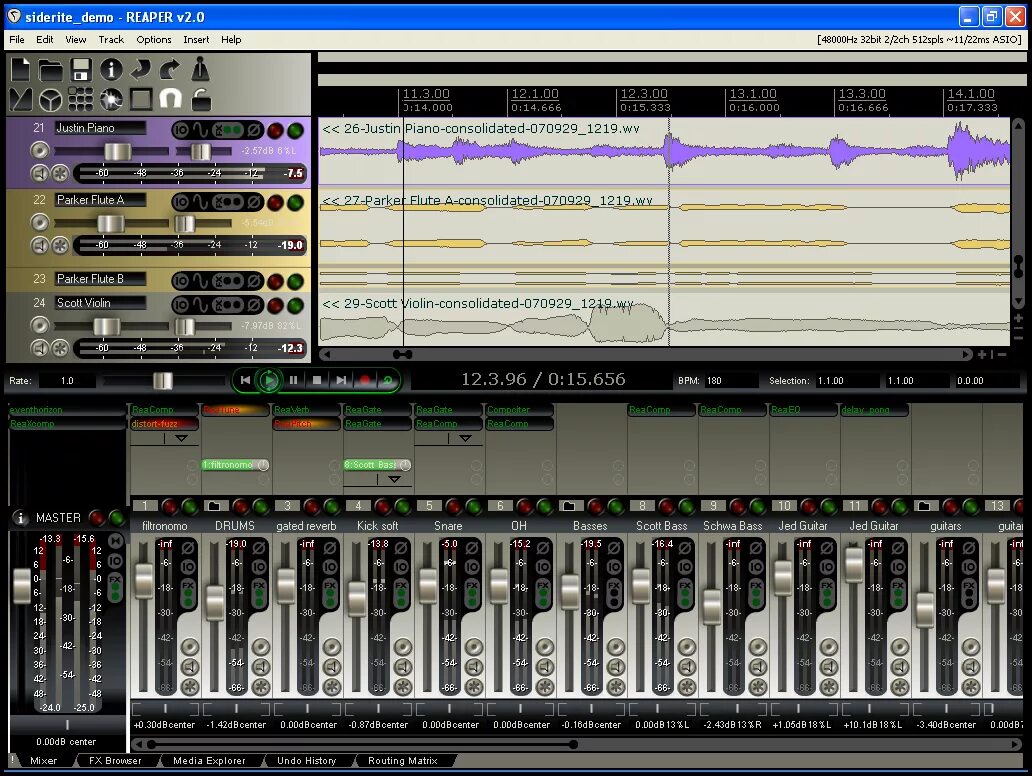The height and width of the screenshot is (776, 1032).
Task: Click the folder icon above Basses strip
Action: [x=569, y=506]
